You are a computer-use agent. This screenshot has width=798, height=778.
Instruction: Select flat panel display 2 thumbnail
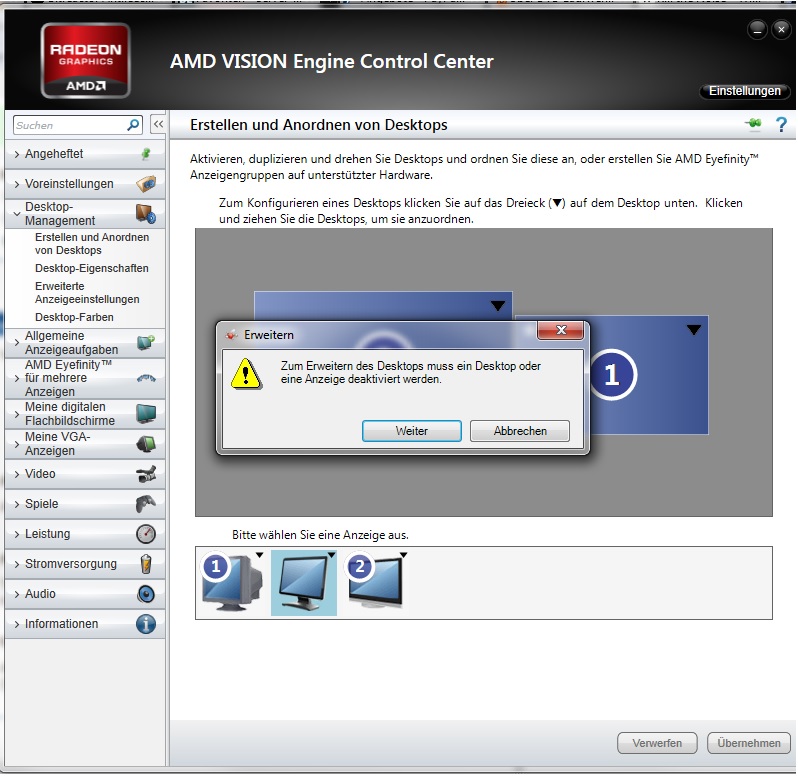376,582
